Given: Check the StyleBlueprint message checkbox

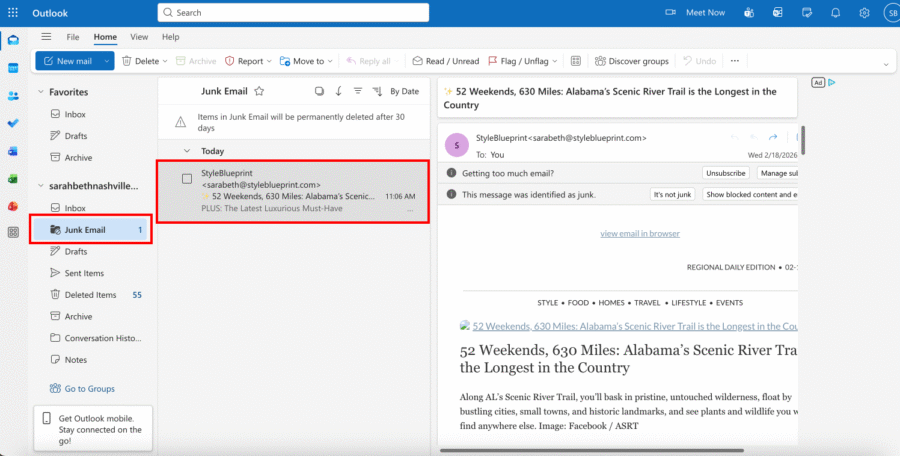Looking at the screenshot, I should click(187, 179).
